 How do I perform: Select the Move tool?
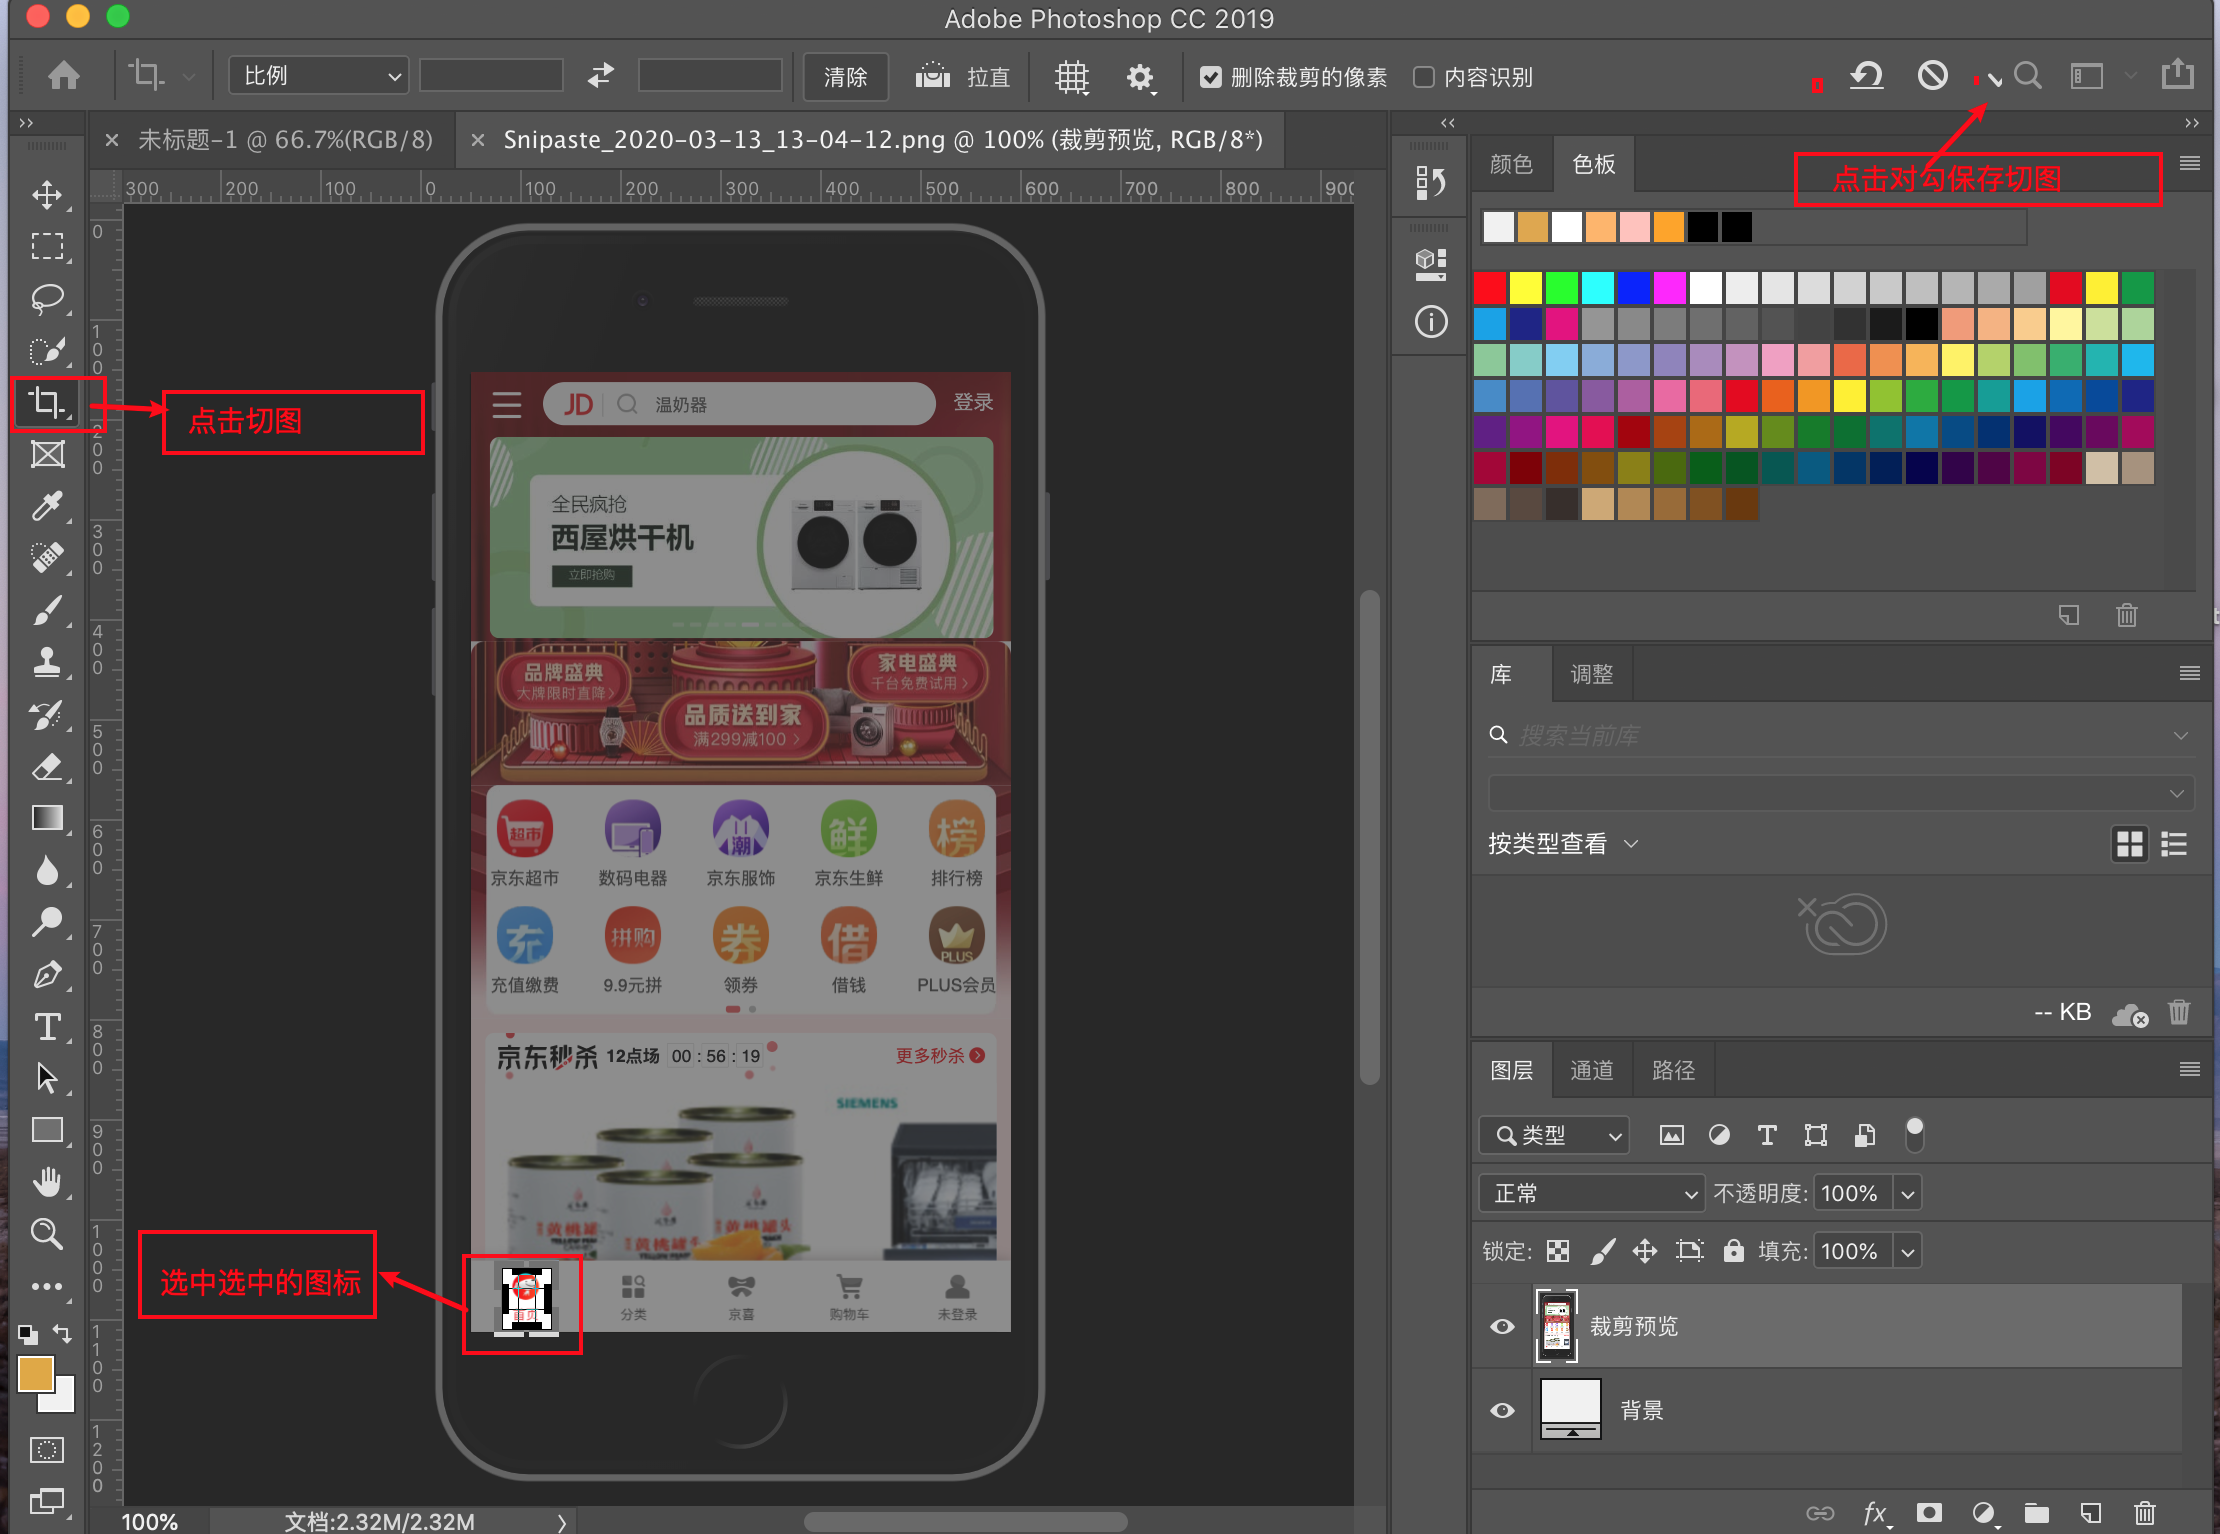tap(47, 194)
